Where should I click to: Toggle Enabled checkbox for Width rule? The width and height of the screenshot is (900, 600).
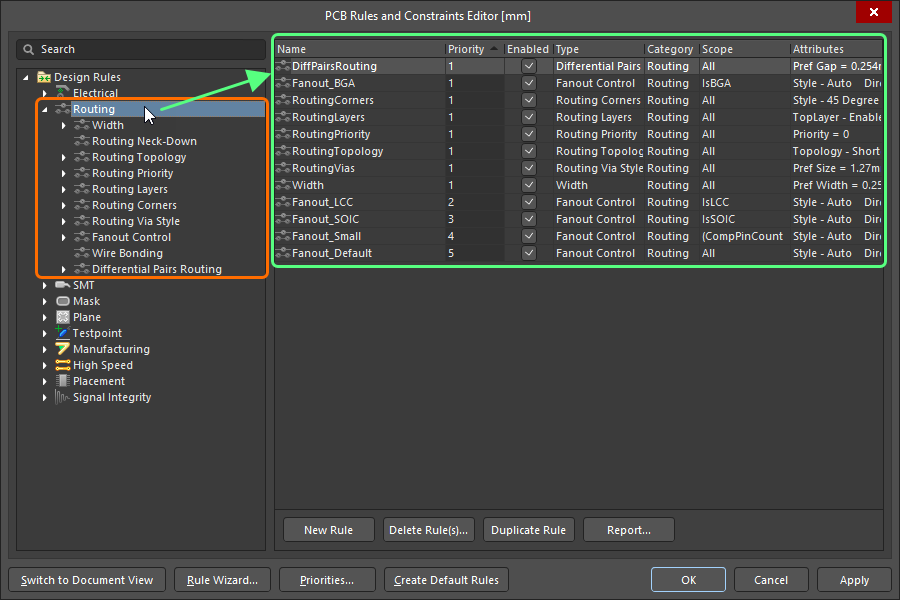coord(529,185)
